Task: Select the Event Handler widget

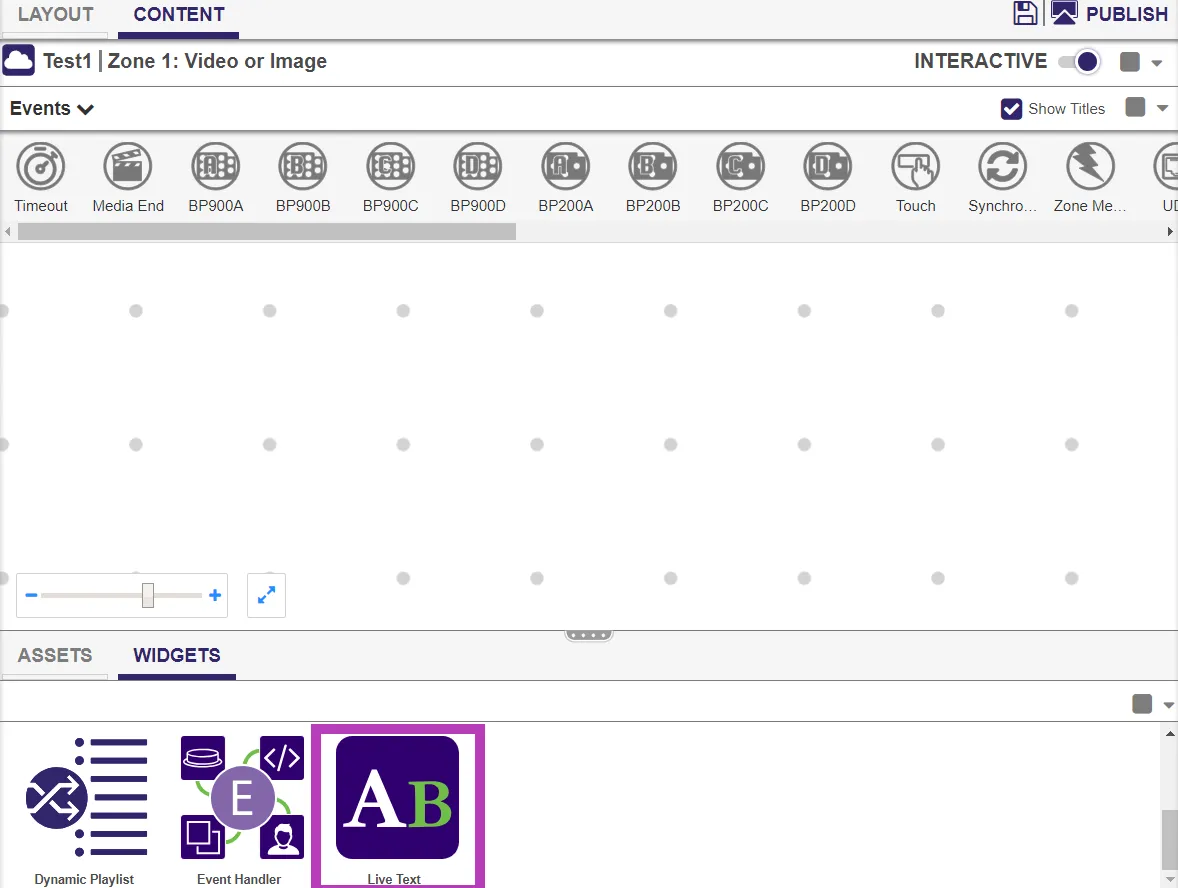Action: pyautogui.click(x=242, y=798)
